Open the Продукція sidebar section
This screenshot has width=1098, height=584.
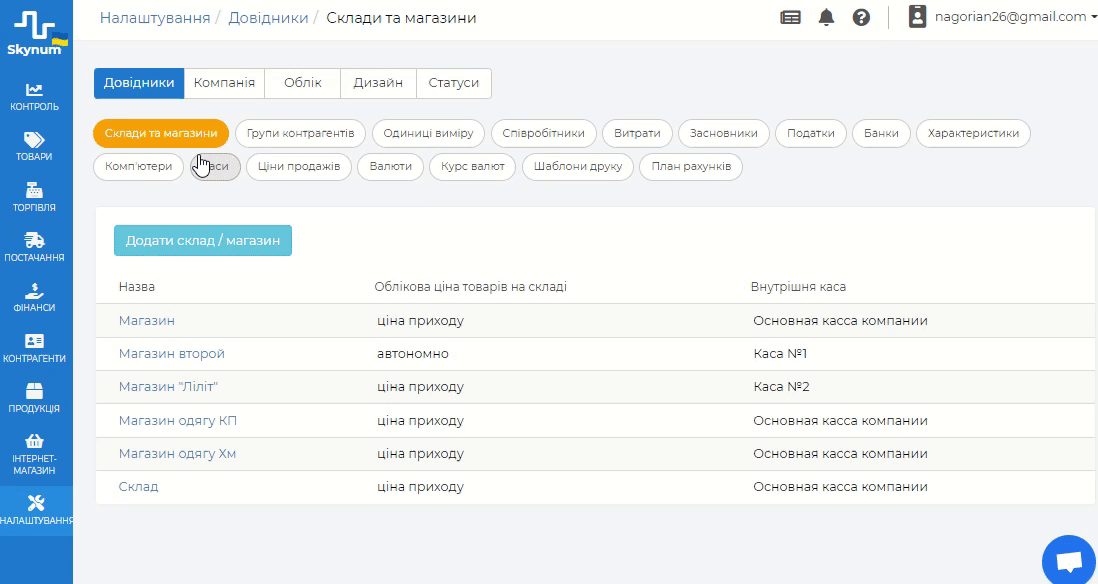(35, 398)
